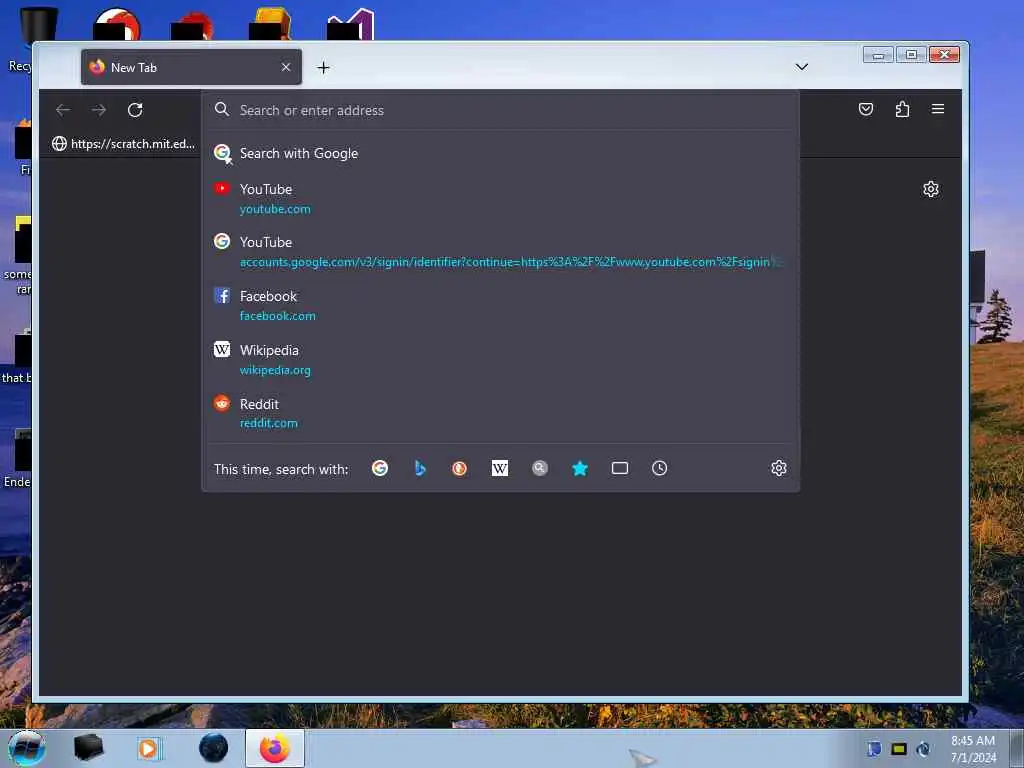The image size is (1024, 768).
Task: Open the Firefox hamburger menu
Action: (938, 109)
